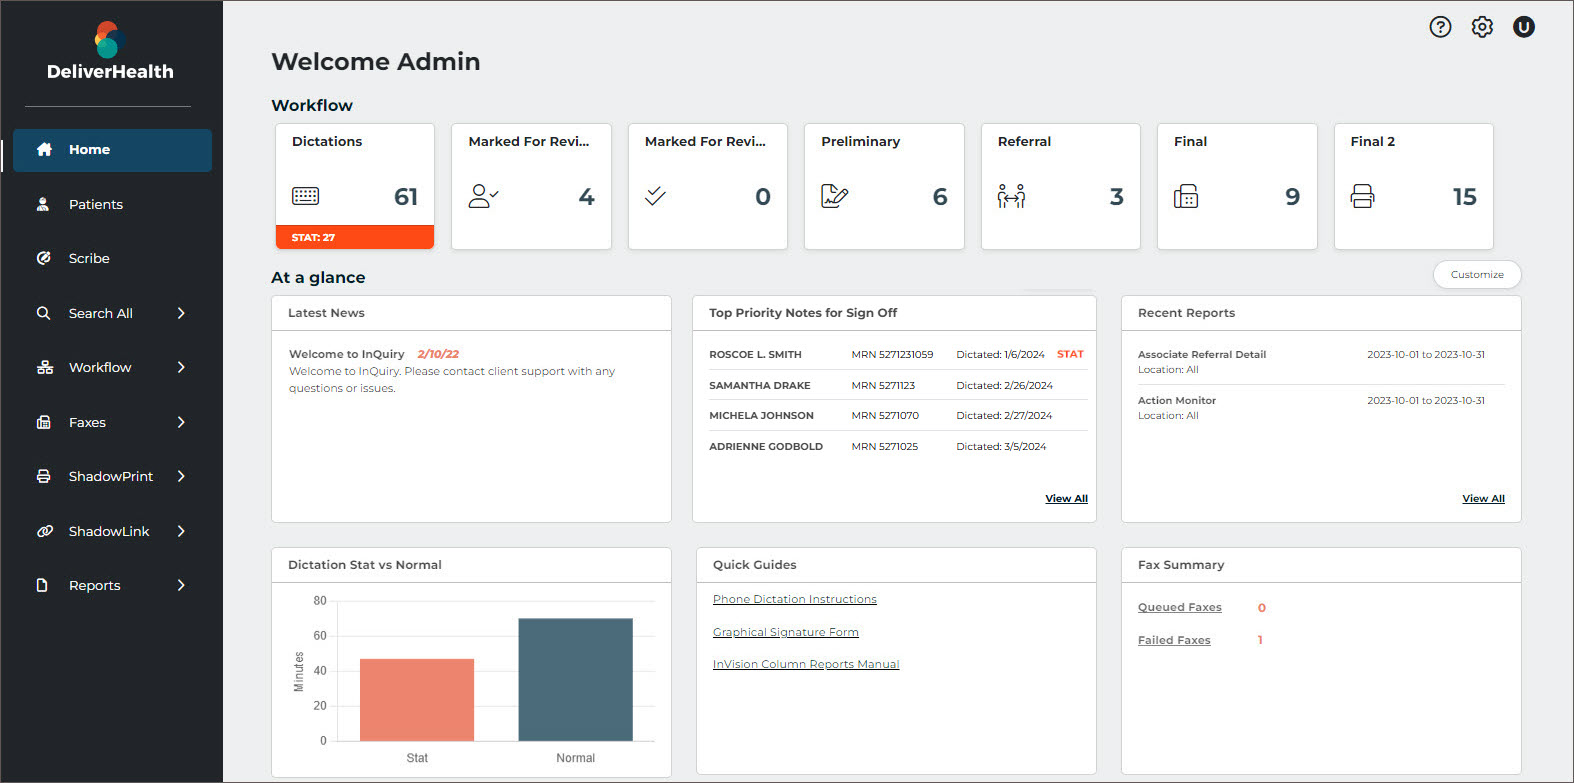This screenshot has height=783, width=1574.
Task: Click the Dictations keyboard icon
Action: click(x=305, y=196)
